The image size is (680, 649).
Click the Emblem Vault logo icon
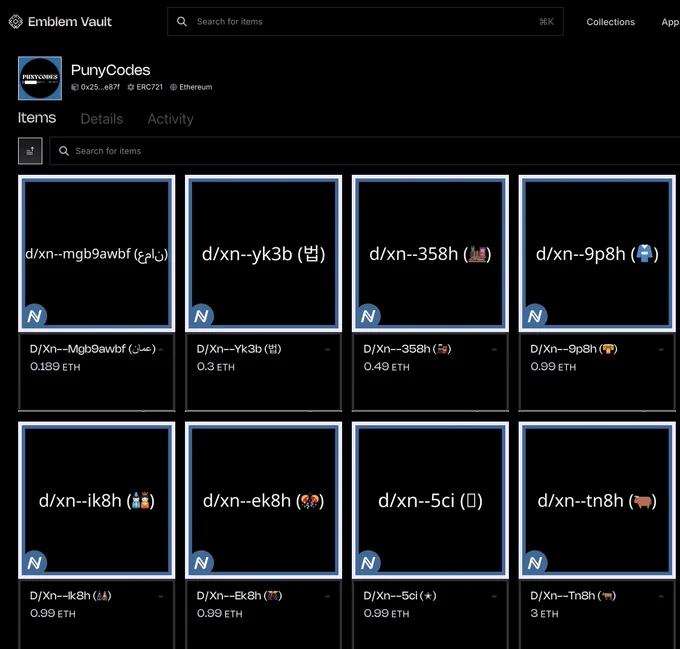(x=16, y=22)
